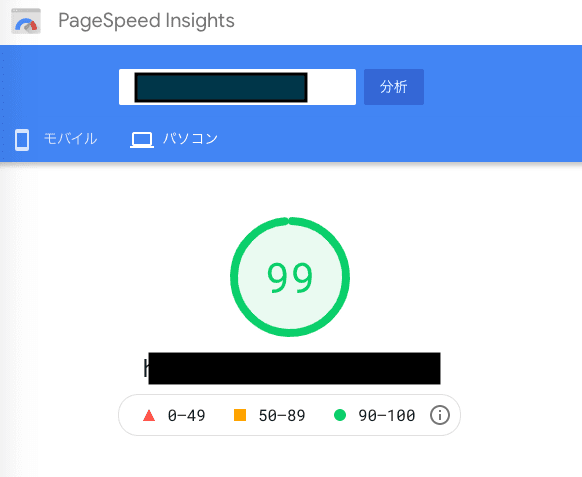Click the orange square legend marker
The height and width of the screenshot is (477, 582).
[x=240, y=415]
